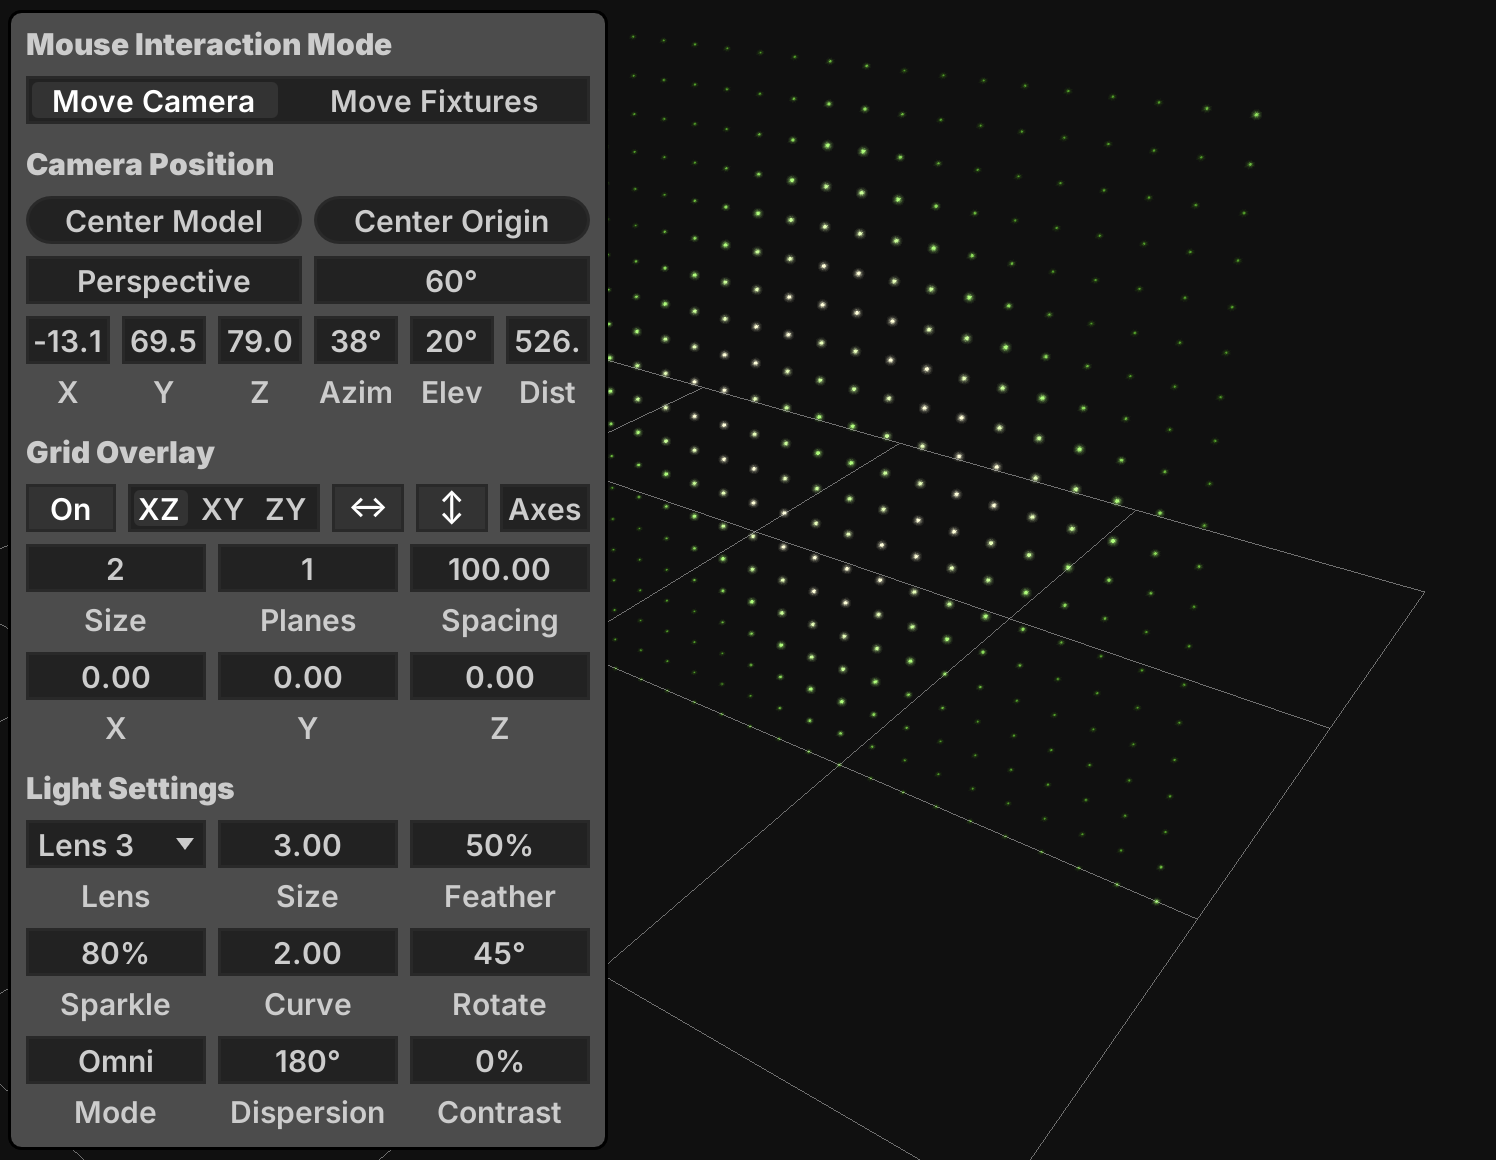This screenshot has width=1496, height=1160.
Task: Click the camera Azim field 38°
Action: click(356, 341)
